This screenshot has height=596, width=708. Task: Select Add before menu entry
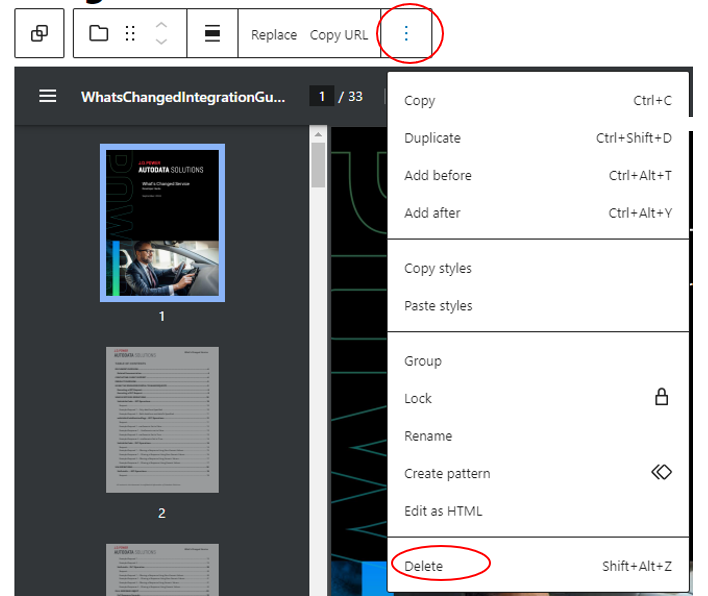437,176
